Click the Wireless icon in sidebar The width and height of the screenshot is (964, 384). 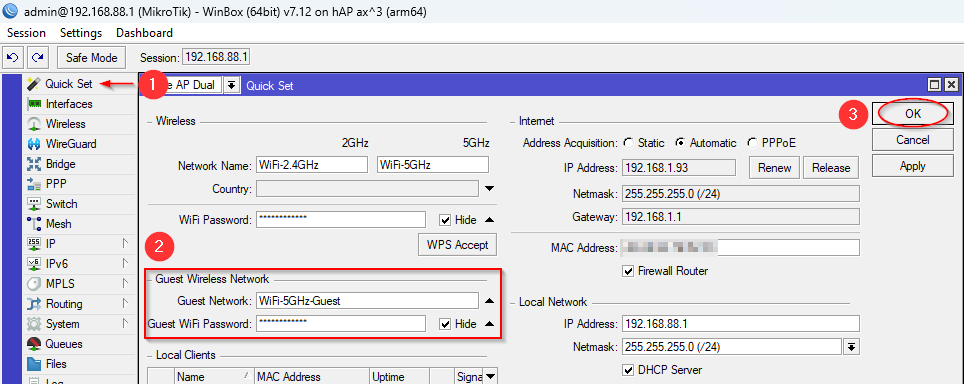point(34,124)
